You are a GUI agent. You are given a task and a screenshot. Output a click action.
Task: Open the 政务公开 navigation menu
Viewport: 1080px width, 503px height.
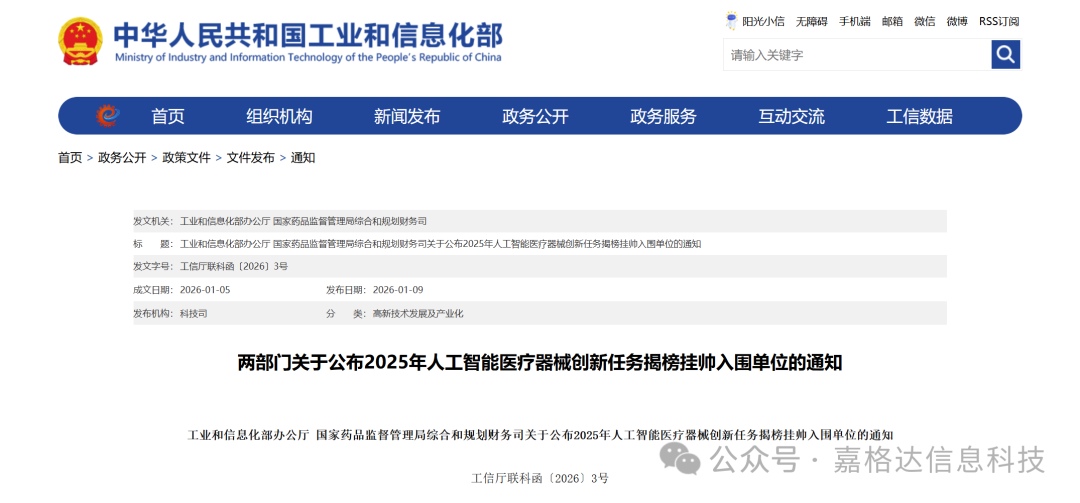[535, 116]
